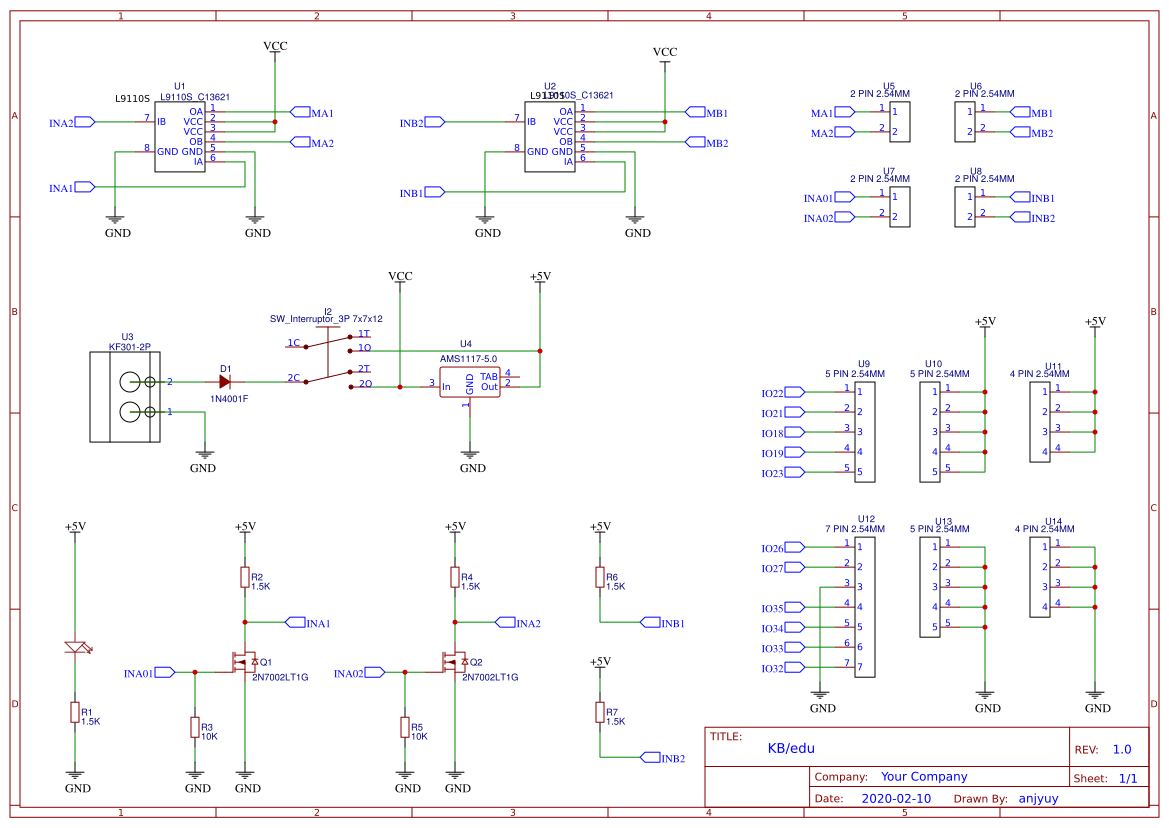Screen dimensions: 1169x828
Task: Select the MB1 net port near U2
Action: [696, 113]
